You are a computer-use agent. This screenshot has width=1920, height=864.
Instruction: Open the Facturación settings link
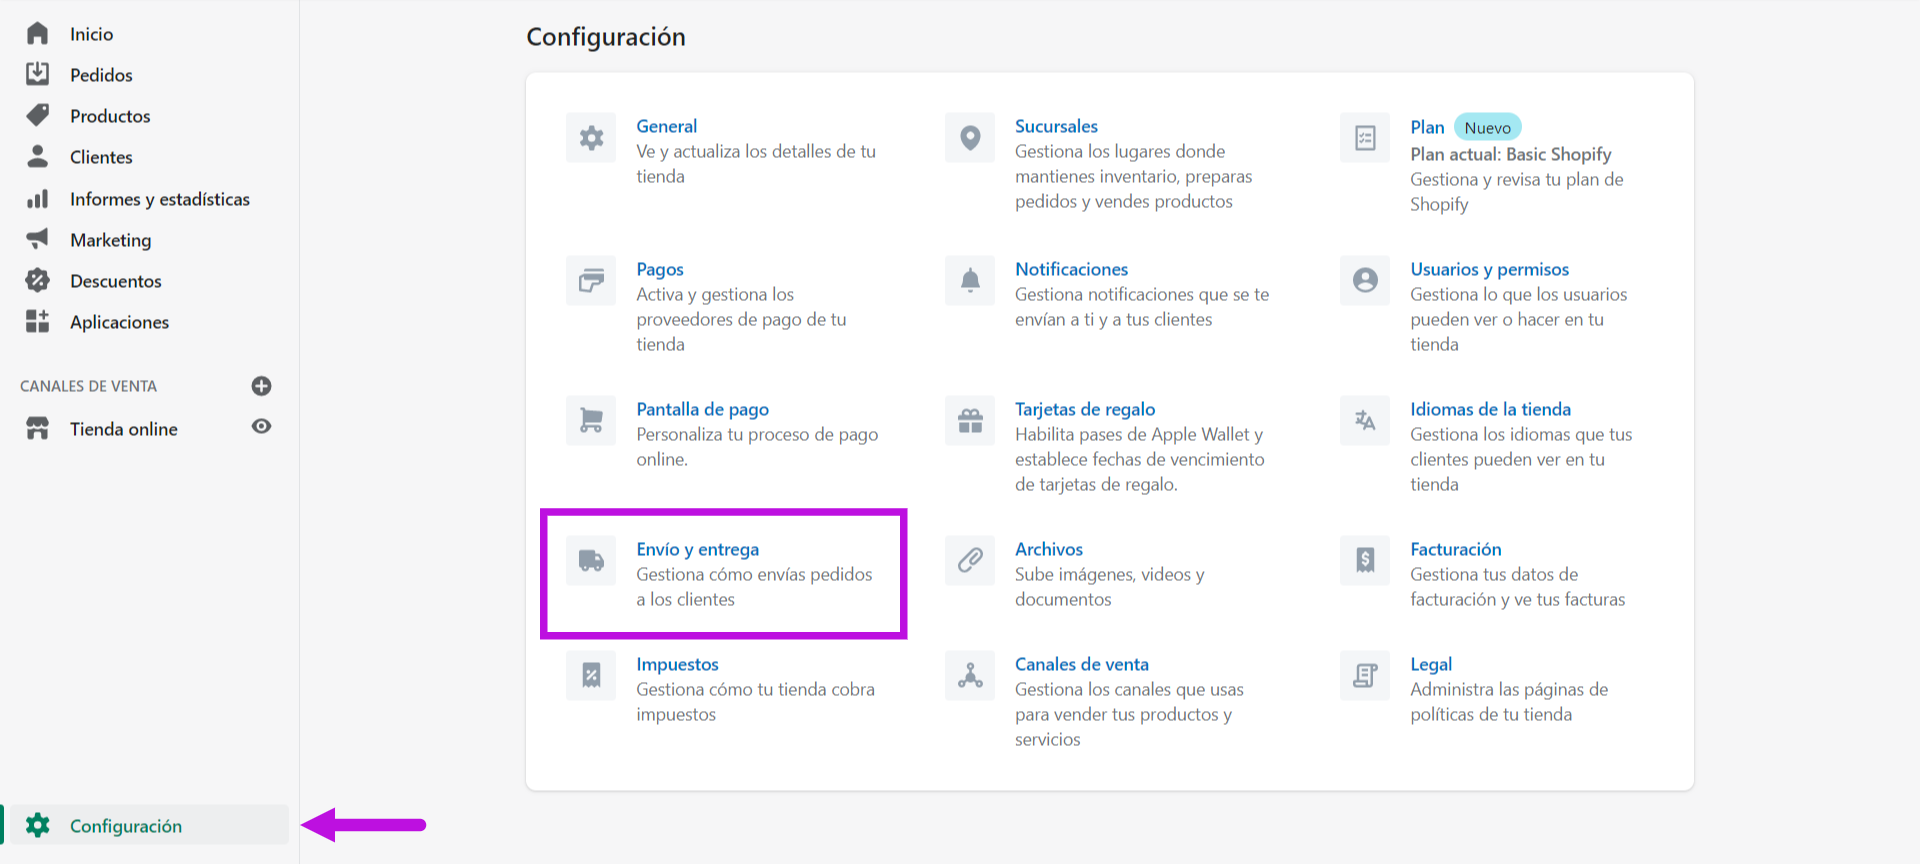coord(1455,549)
